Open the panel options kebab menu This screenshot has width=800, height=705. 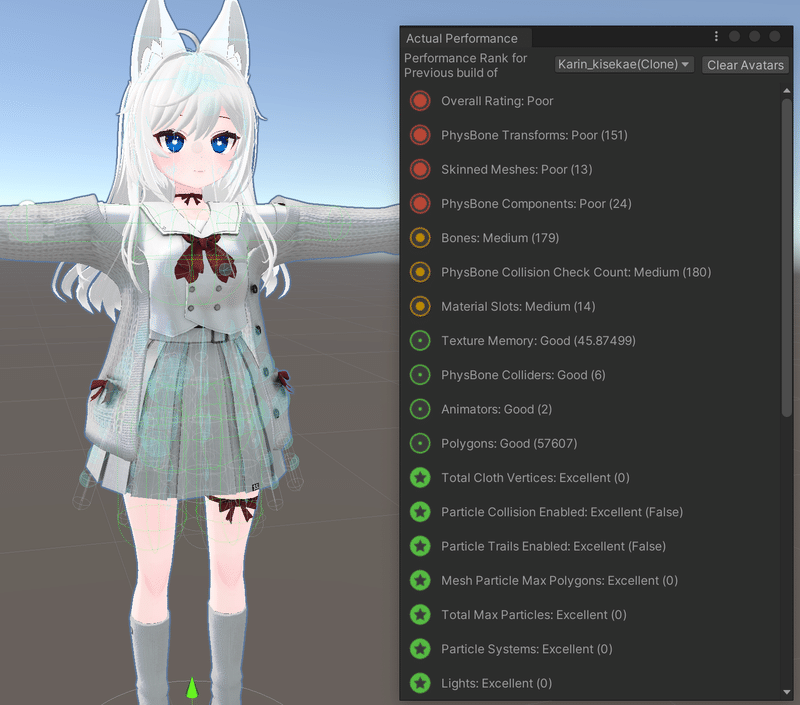[x=716, y=35]
